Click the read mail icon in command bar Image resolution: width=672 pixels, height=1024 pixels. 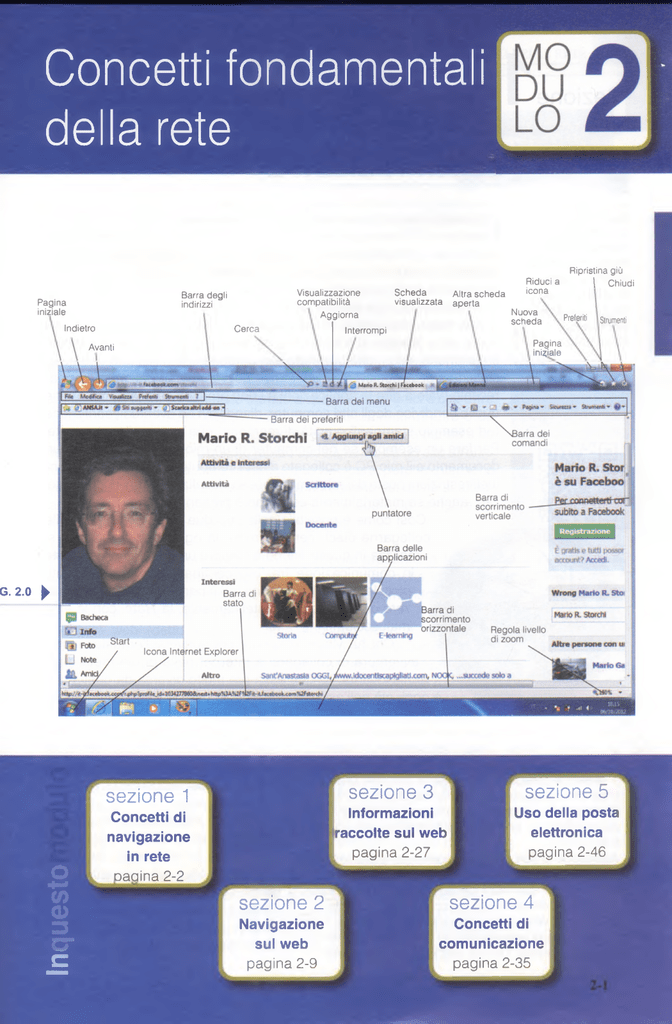(493, 407)
